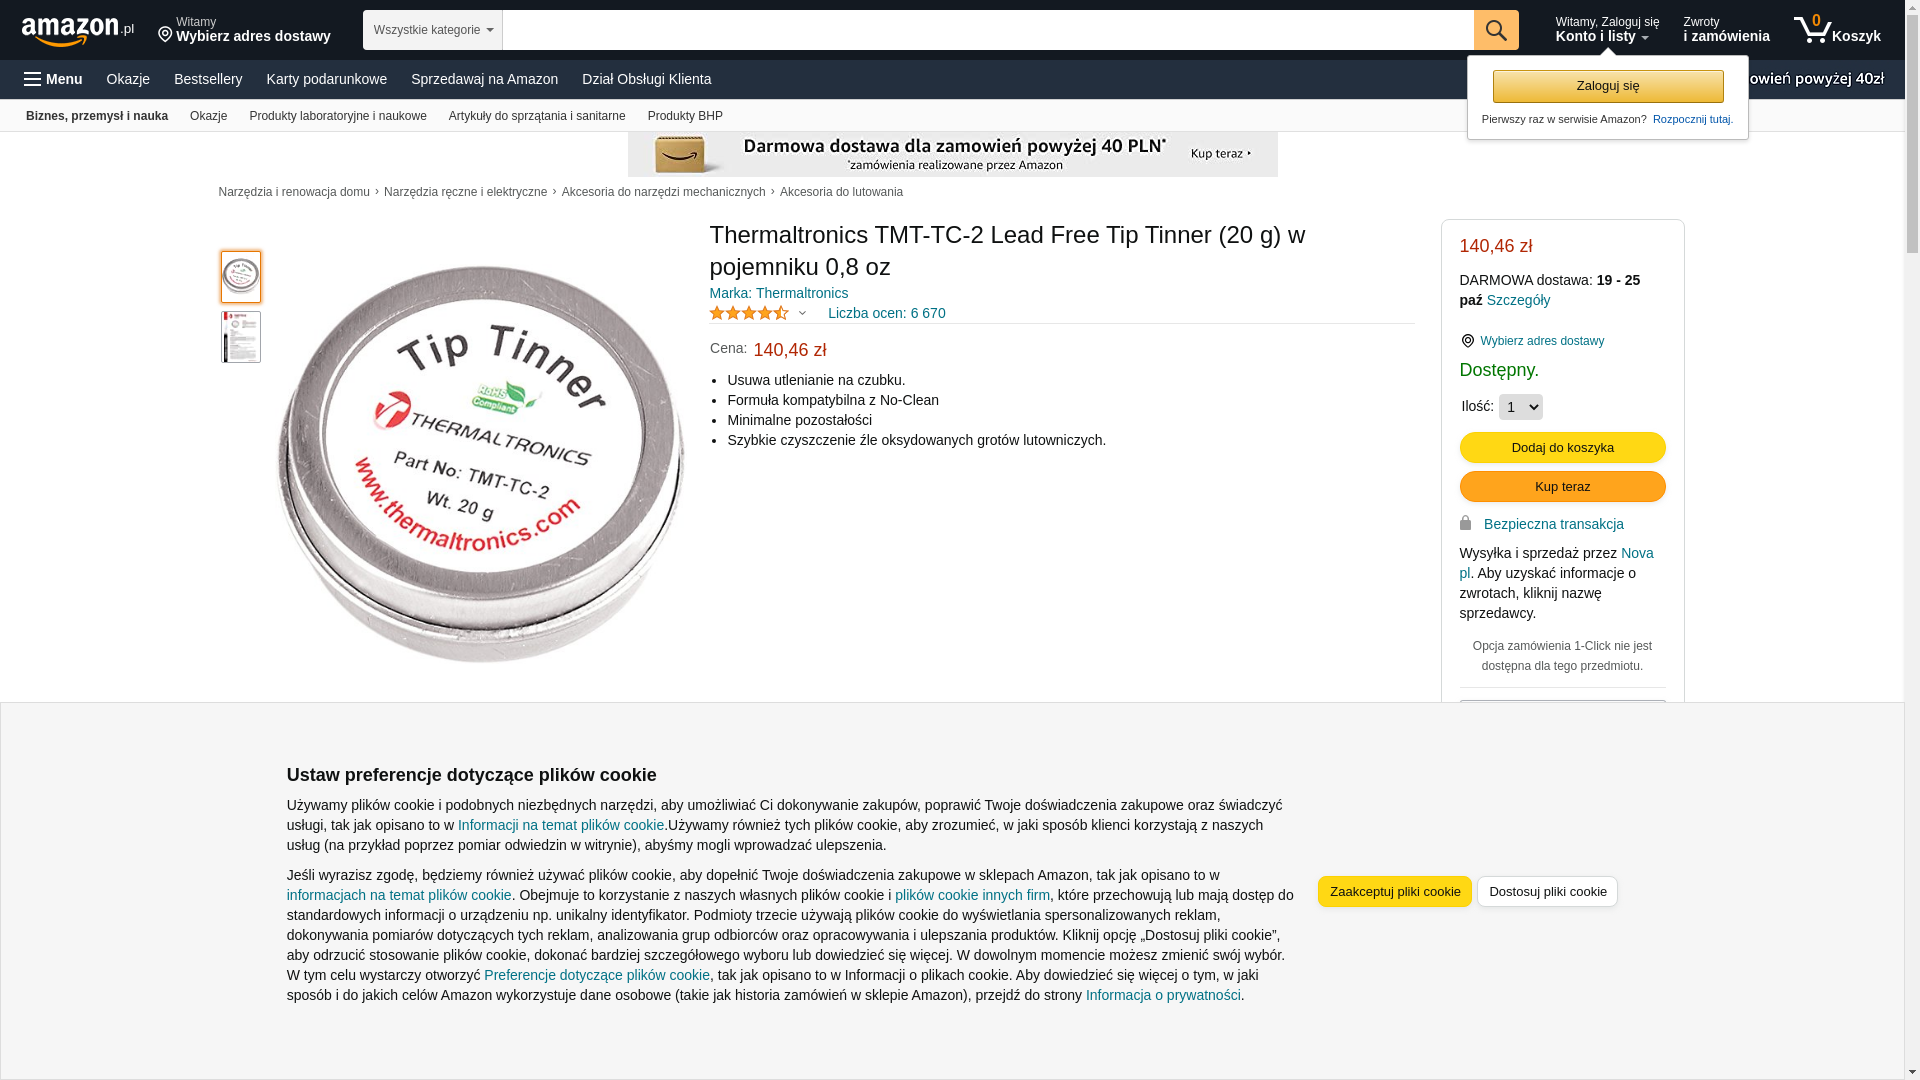
Task: Open star rating popover arrow
Action: (x=802, y=313)
